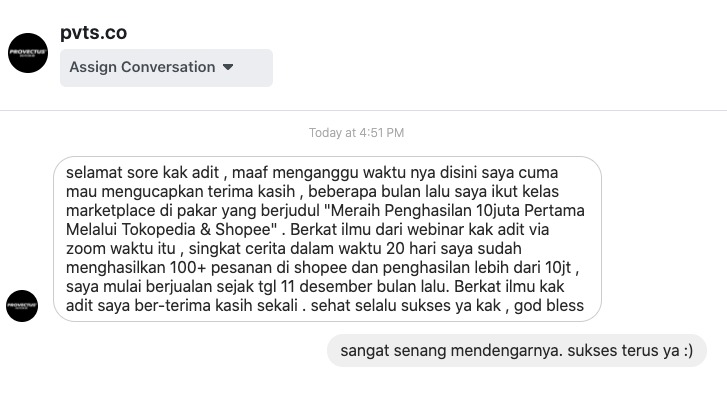
Task: Click the small sender avatar beside message
Action: [22, 306]
